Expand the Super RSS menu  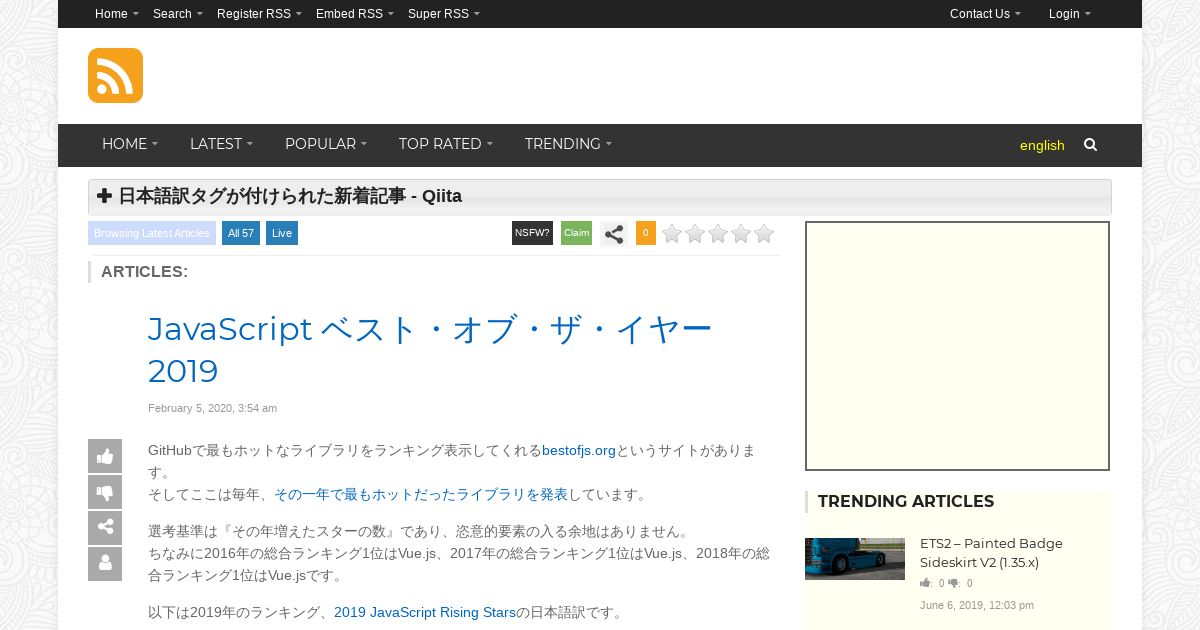point(444,14)
